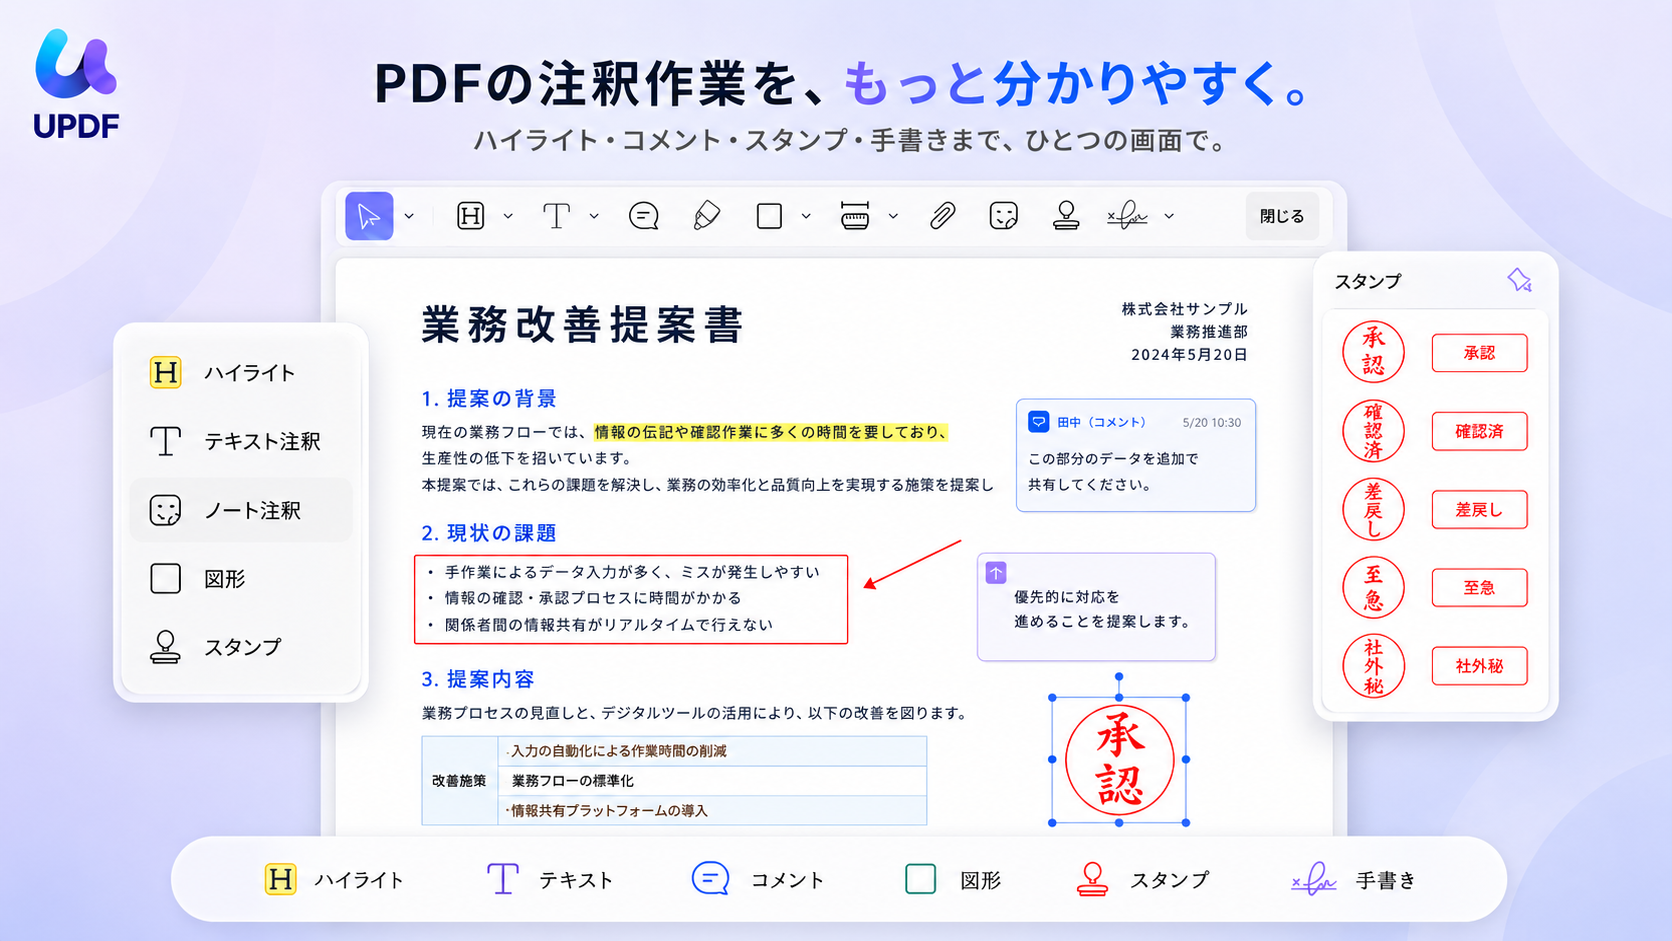Click the コメント item in bottom bar

click(x=758, y=880)
